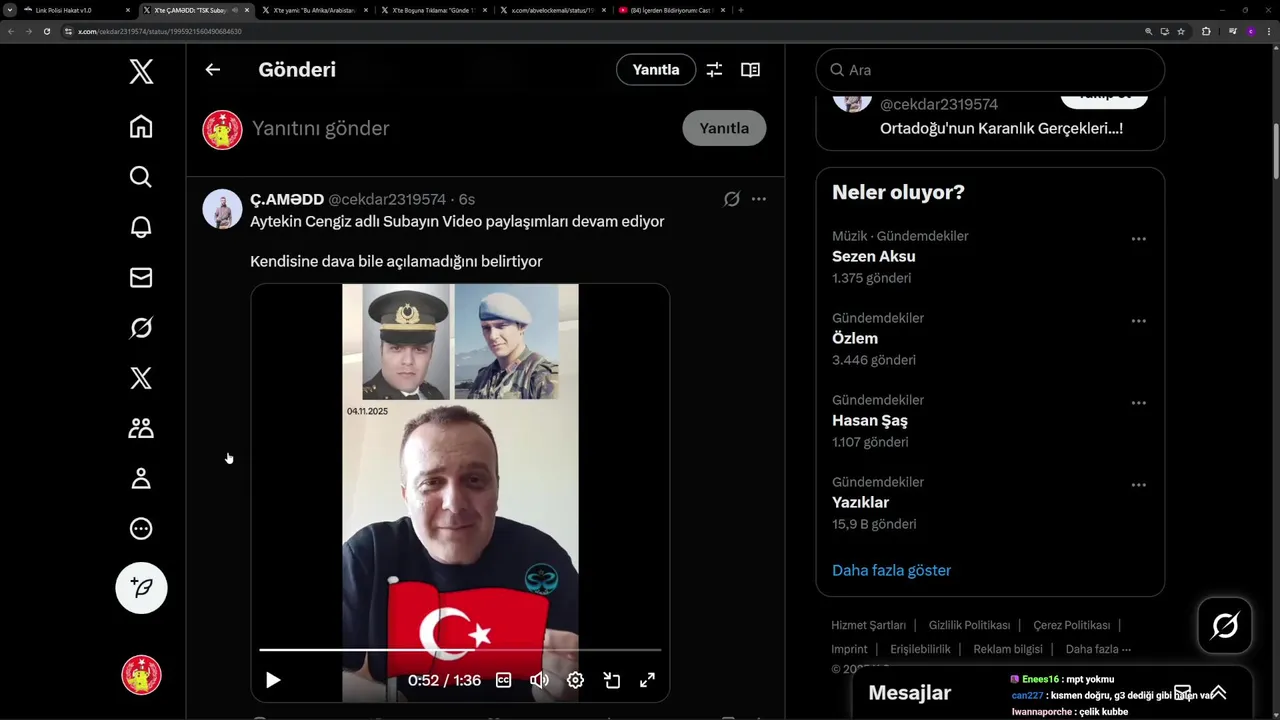The width and height of the screenshot is (1280, 720).
Task: Open more menu for Yazıklar trend
Action: (1138, 485)
